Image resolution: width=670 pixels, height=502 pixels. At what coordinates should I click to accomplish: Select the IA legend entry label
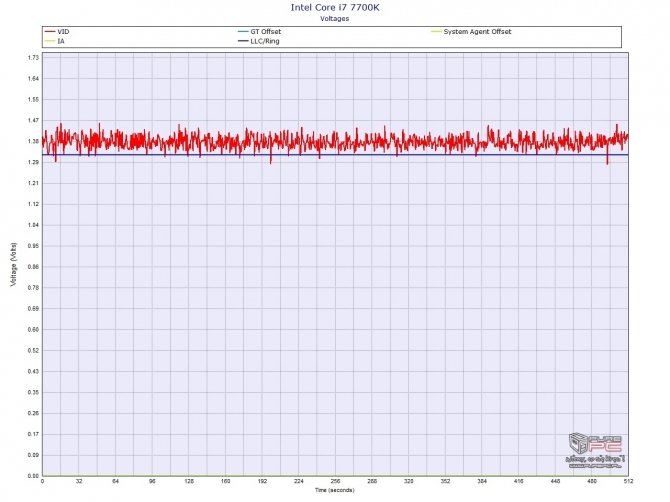[62, 41]
